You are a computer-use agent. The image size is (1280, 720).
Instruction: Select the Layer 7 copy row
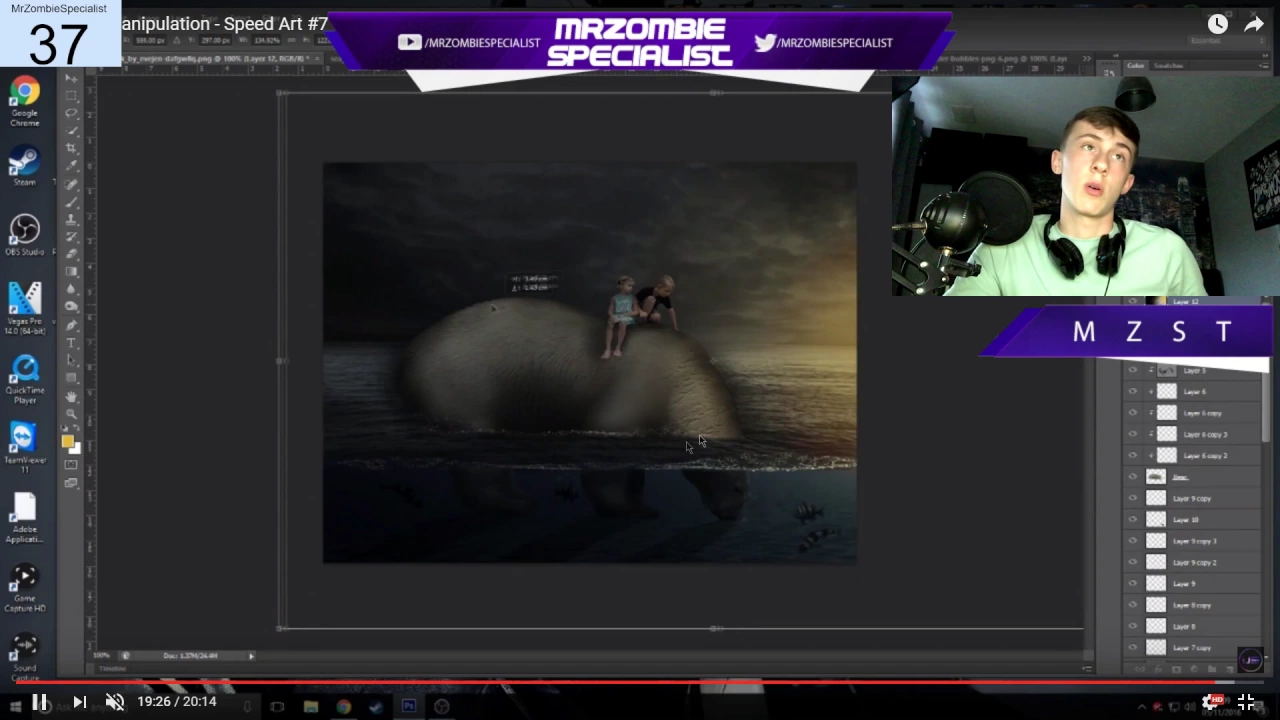(x=1193, y=648)
